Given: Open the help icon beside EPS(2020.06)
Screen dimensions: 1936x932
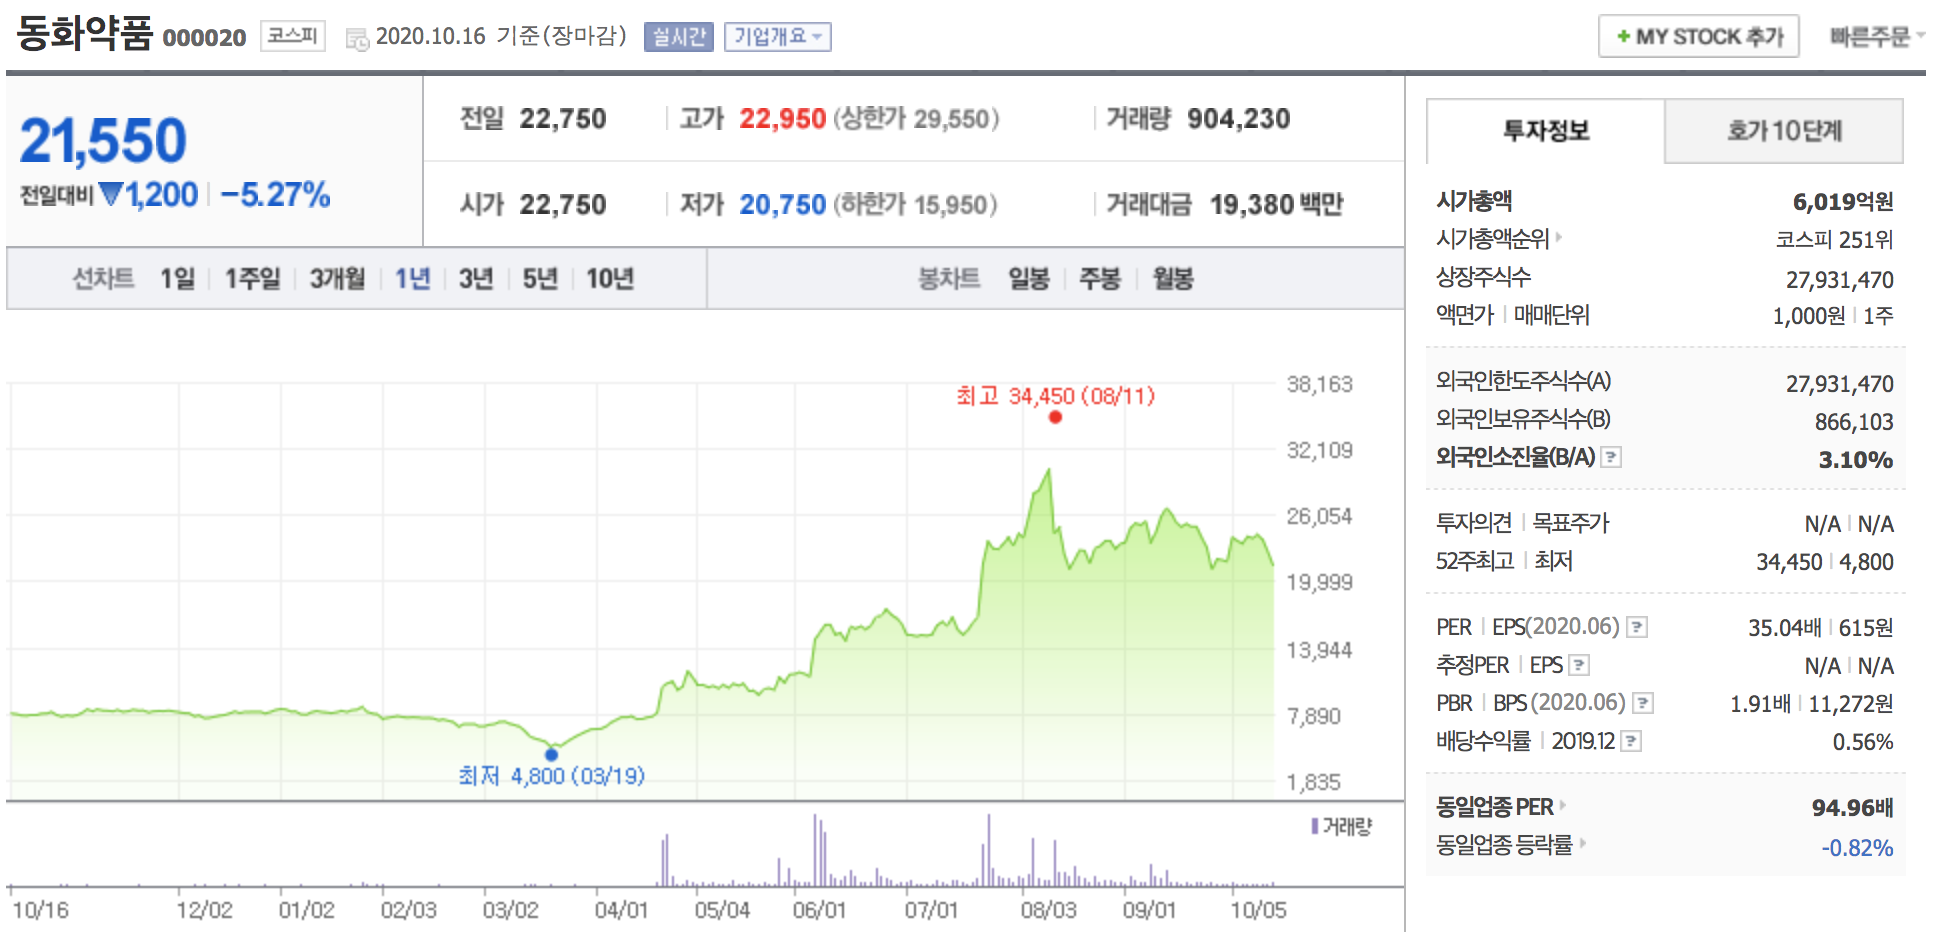Looking at the screenshot, I should (1637, 627).
